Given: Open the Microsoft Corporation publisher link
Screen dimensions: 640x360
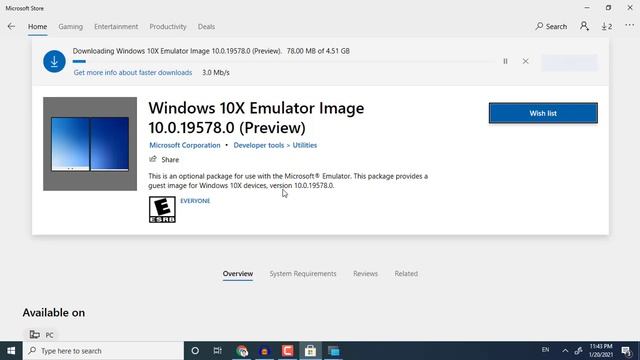Looking at the screenshot, I should pos(184,145).
